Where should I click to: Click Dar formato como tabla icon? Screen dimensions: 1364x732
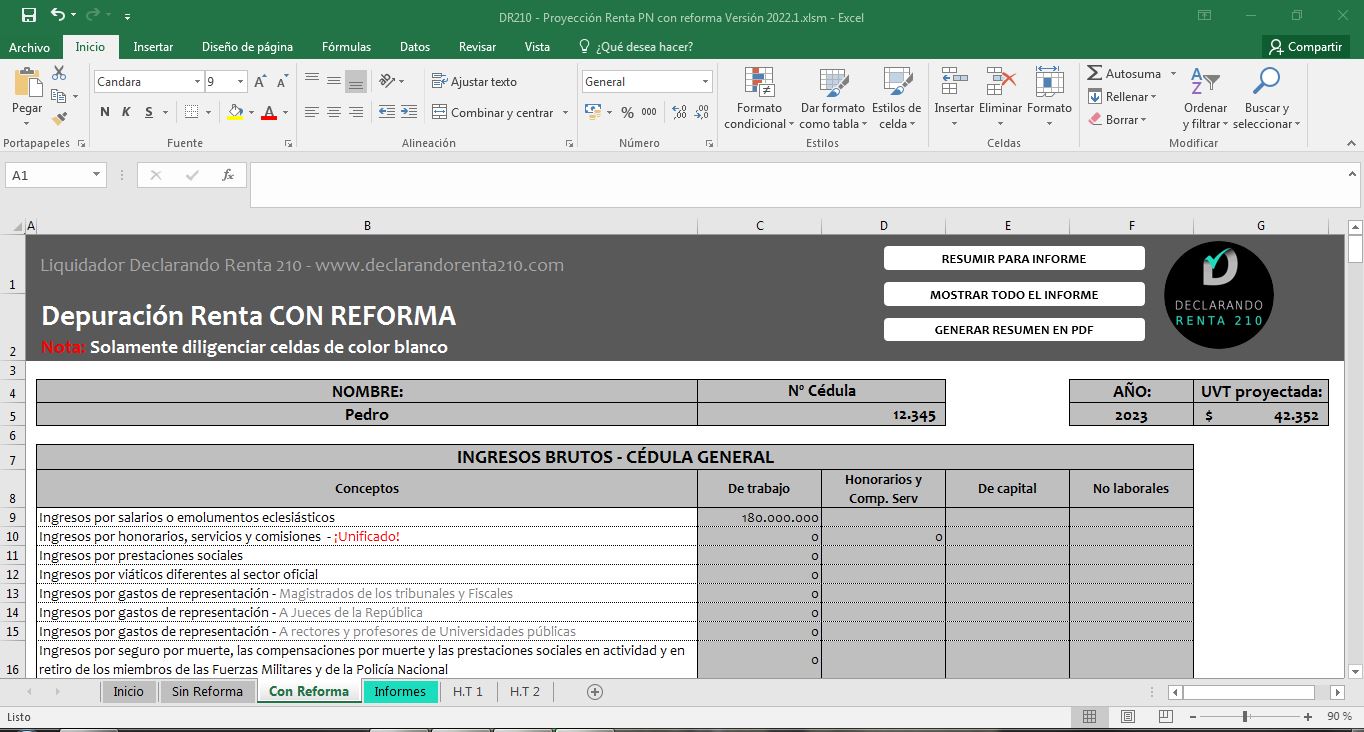tap(832, 82)
